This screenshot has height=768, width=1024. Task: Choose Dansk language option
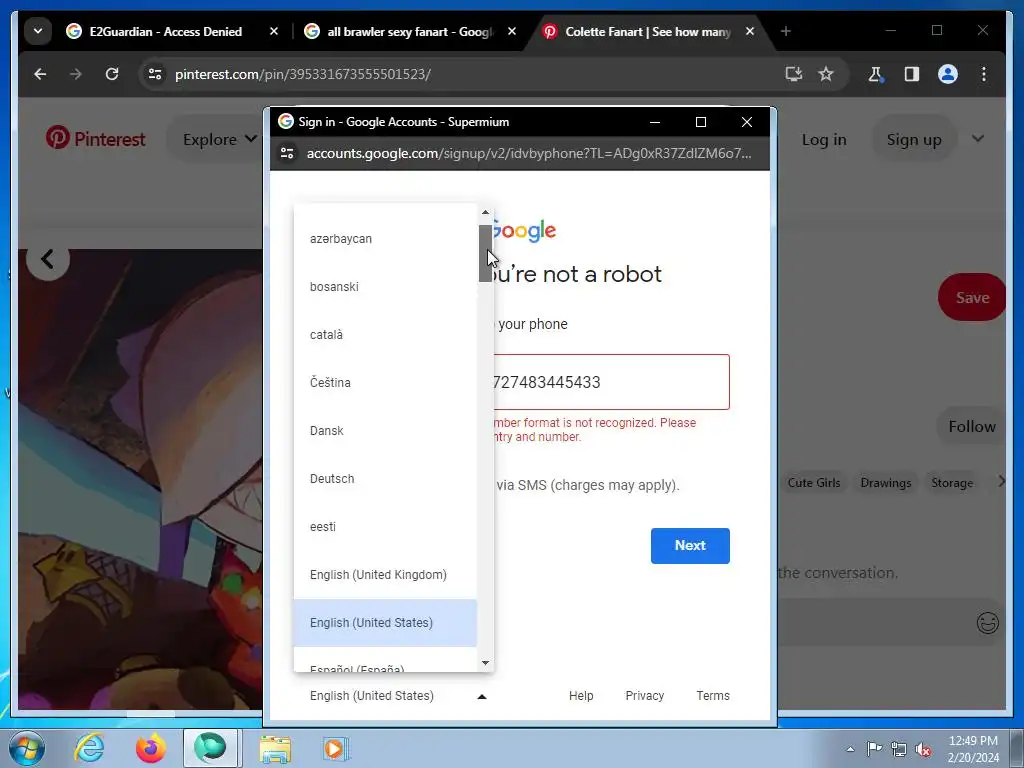click(385, 431)
